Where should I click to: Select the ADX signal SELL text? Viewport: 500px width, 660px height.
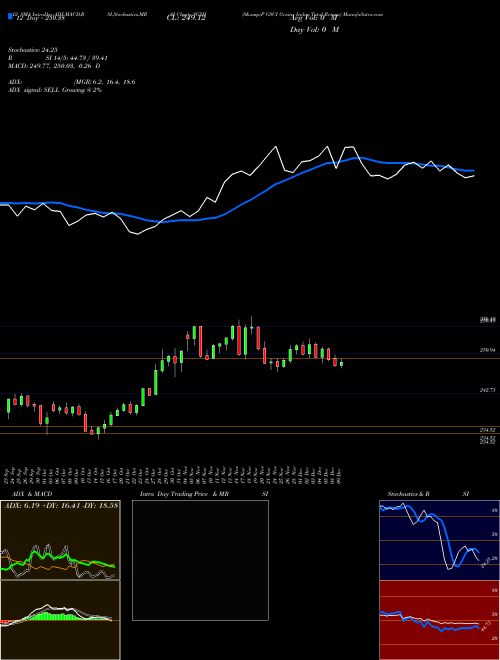(x=55, y=90)
